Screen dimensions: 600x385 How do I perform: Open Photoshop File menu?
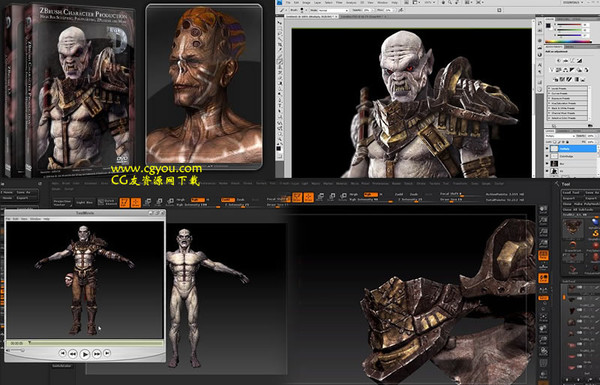pyautogui.click(x=289, y=3)
